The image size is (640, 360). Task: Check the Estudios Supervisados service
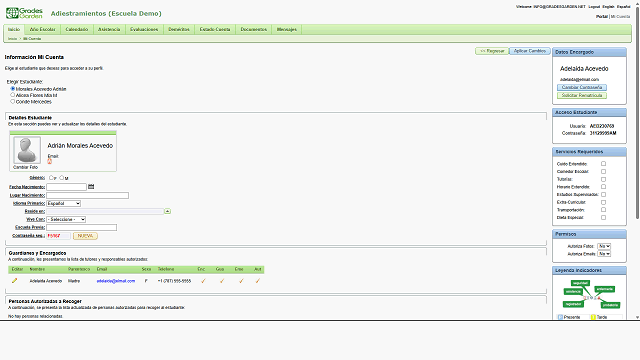603,194
